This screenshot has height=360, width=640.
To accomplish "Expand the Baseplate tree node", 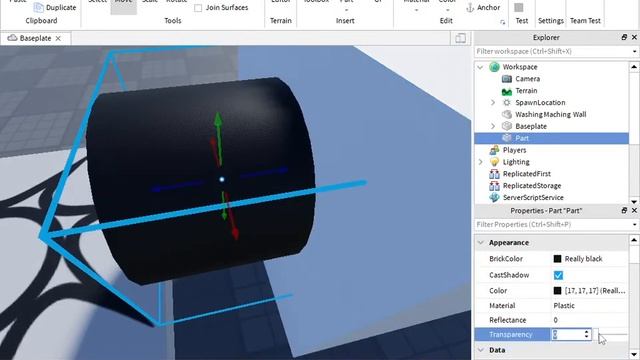I will click(493, 126).
